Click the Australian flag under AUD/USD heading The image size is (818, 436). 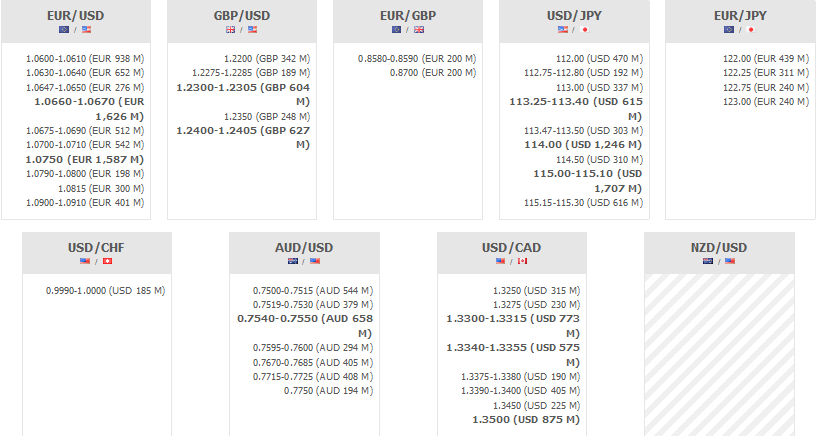293,262
